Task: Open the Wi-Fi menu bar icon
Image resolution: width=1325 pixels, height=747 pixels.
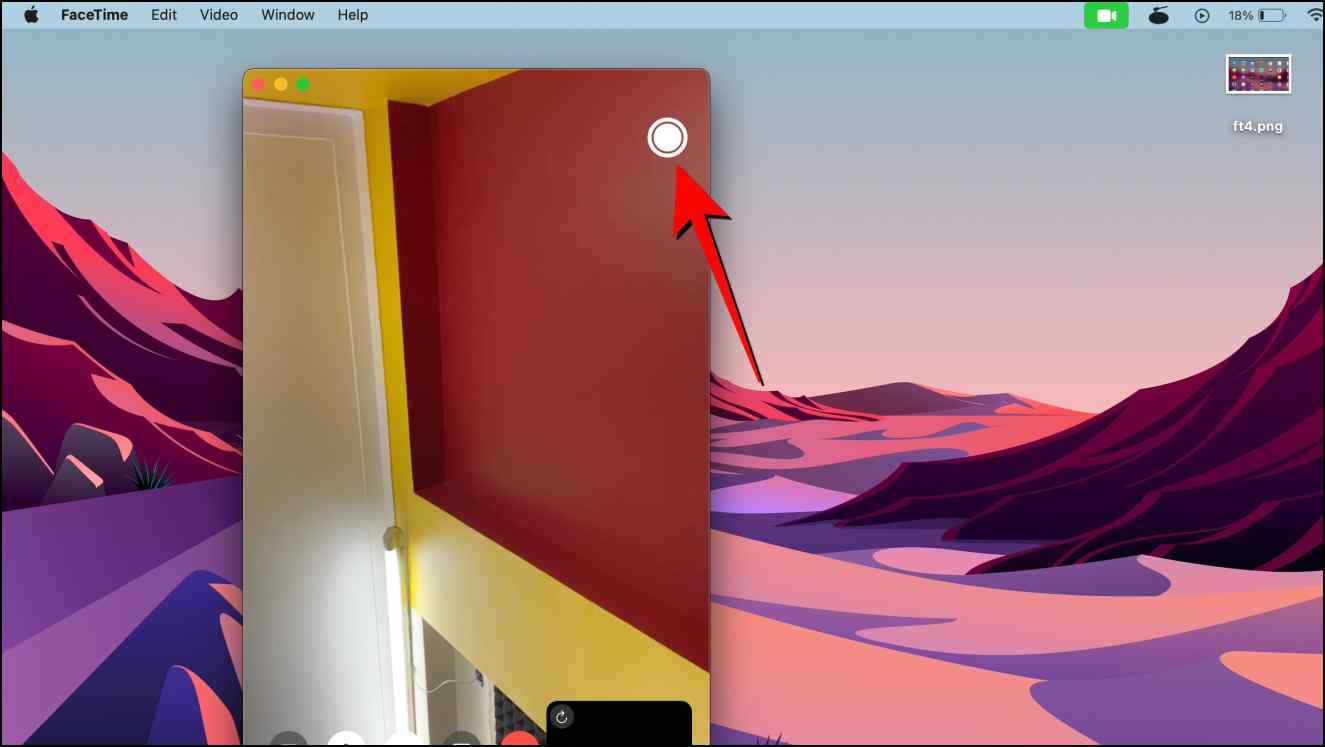Action: point(1314,15)
